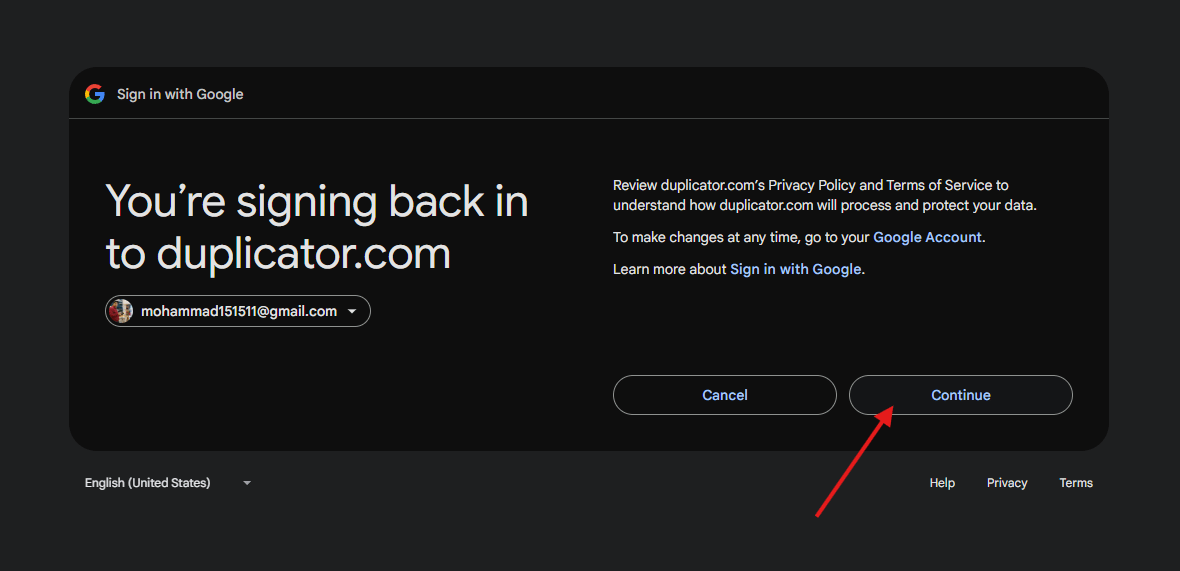This screenshot has height=571, width=1180.
Task: Click the language selector's caret arrow
Action: pyautogui.click(x=247, y=483)
